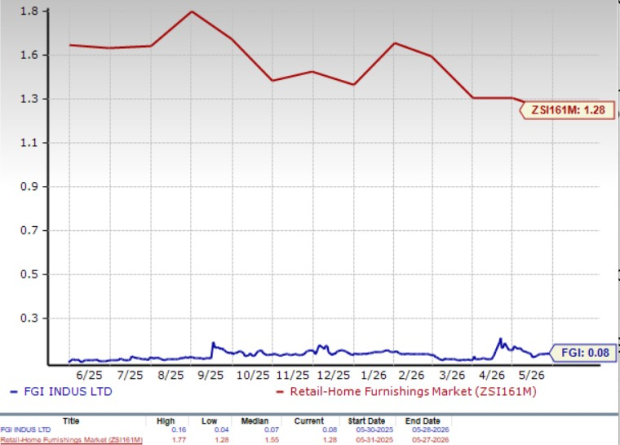
Task: Click the 6/25 x-axis label
Action: [89, 375]
